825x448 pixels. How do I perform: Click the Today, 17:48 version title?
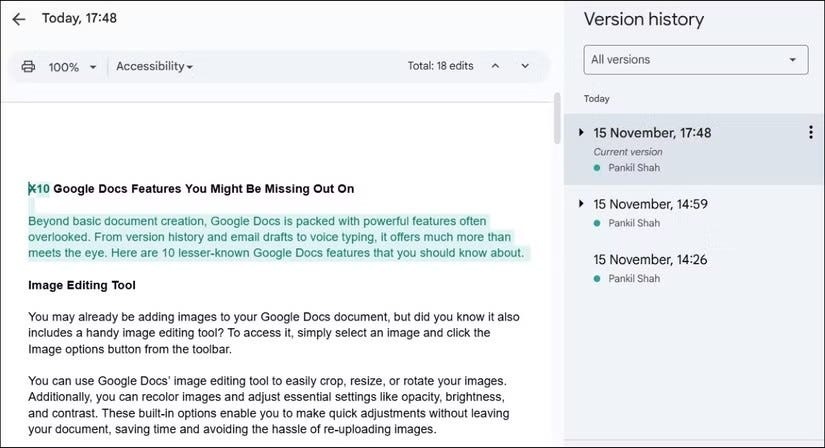coord(79,18)
